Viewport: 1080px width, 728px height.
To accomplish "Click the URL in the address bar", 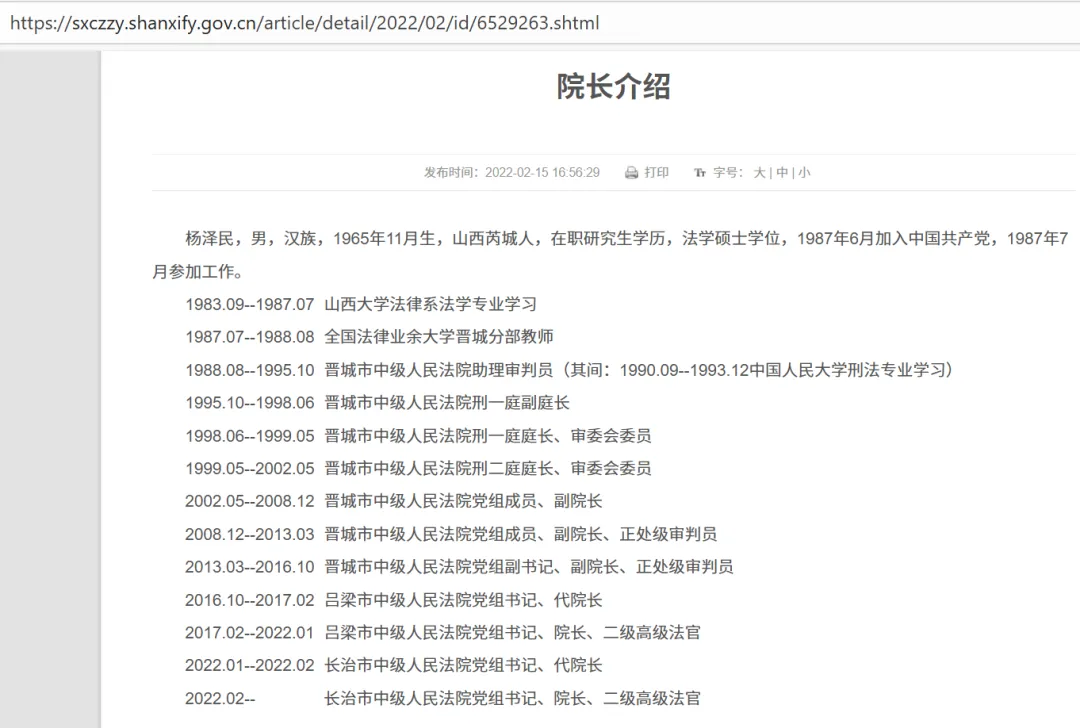I will (x=304, y=23).
